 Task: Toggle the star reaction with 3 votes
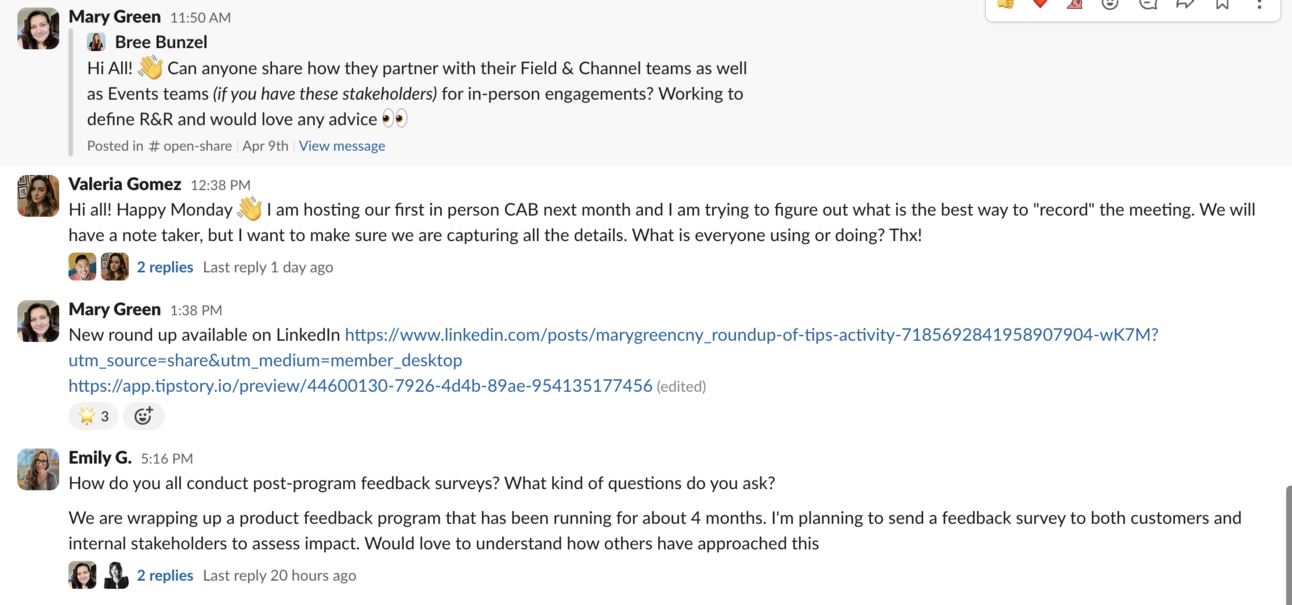point(93,416)
